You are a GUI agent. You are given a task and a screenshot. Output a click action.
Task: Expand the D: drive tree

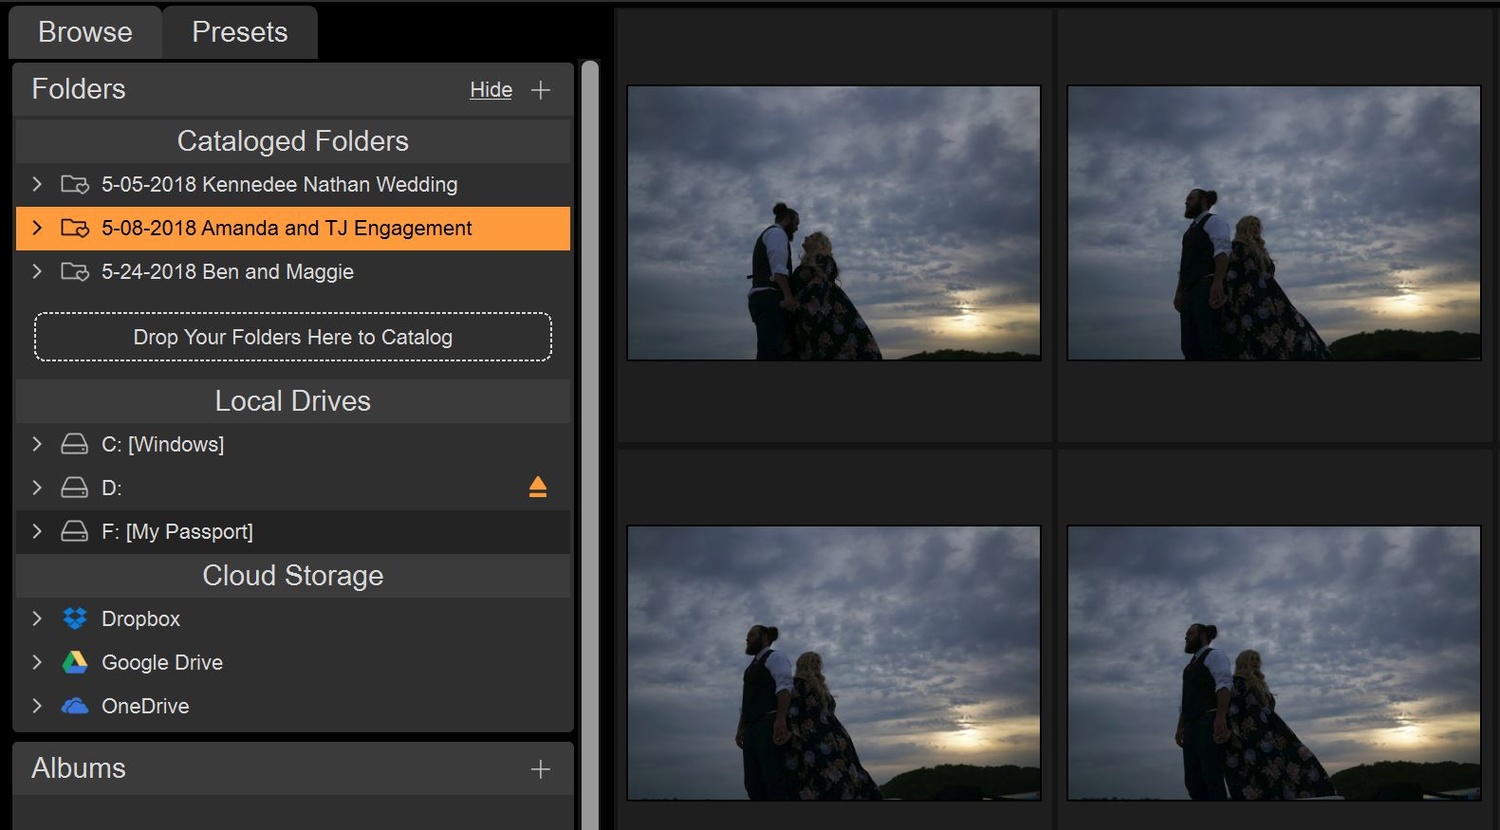(37, 487)
